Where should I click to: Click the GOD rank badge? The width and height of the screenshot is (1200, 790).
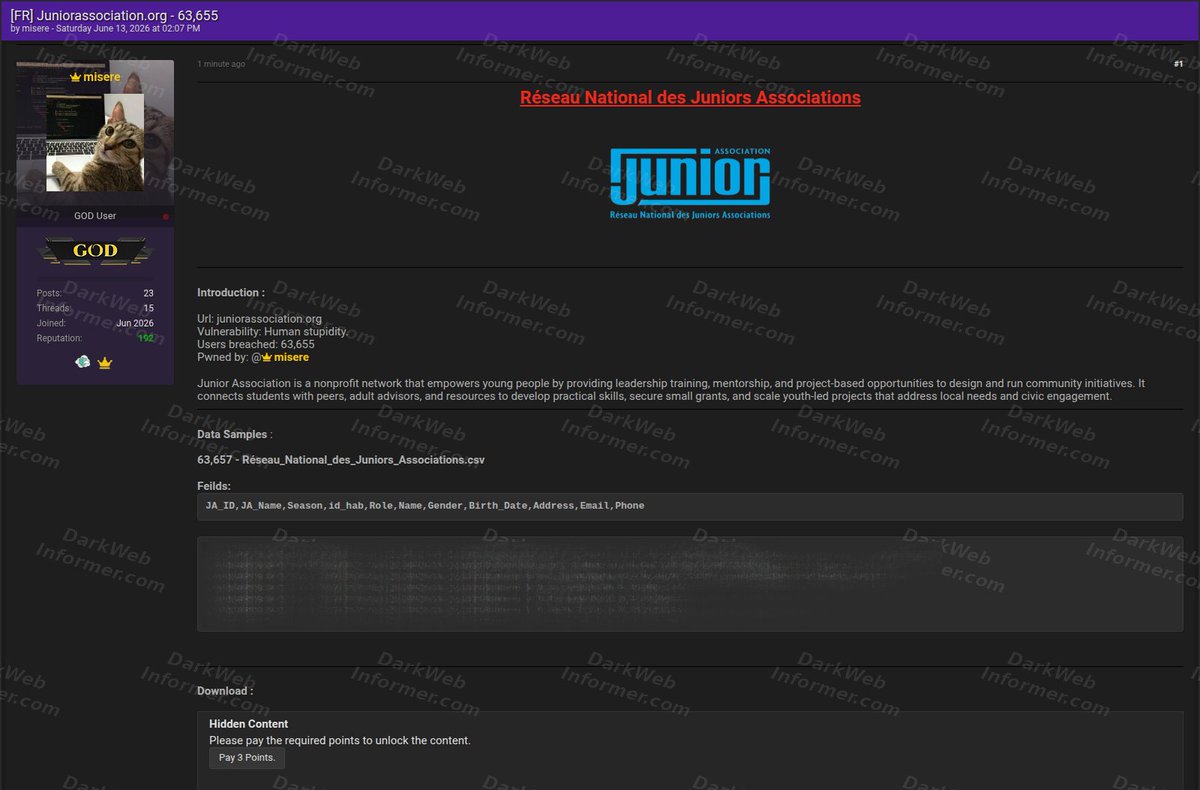[95, 250]
